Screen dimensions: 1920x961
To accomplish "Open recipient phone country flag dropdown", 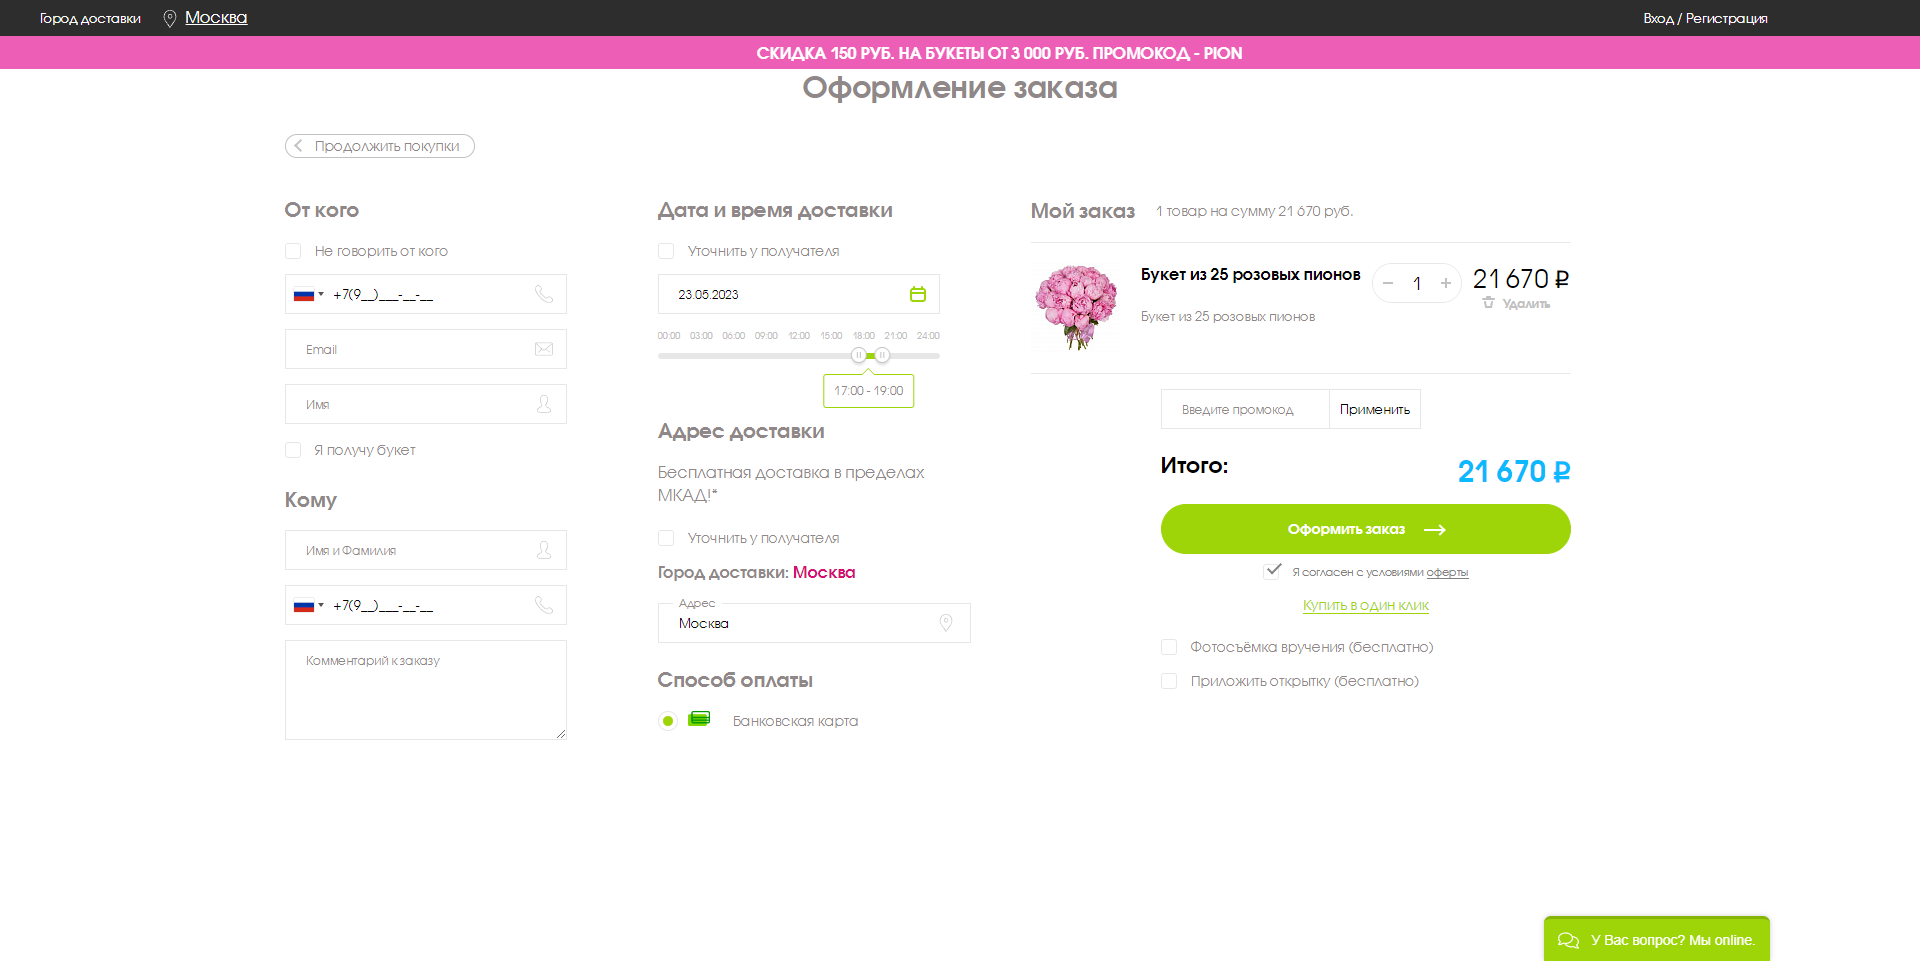I will click(x=308, y=606).
